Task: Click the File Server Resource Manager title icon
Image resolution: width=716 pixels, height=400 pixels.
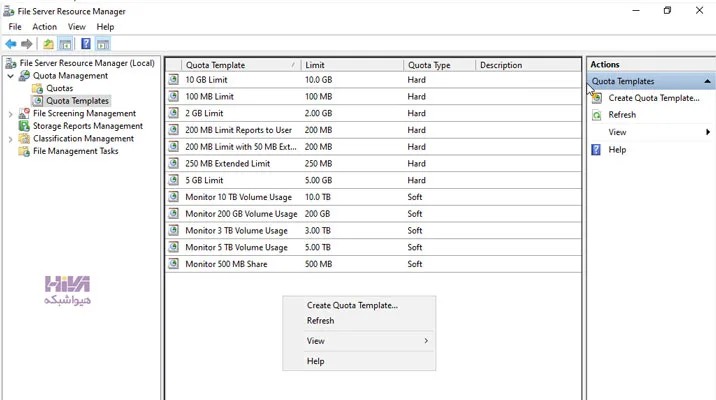Action: point(9,11)
